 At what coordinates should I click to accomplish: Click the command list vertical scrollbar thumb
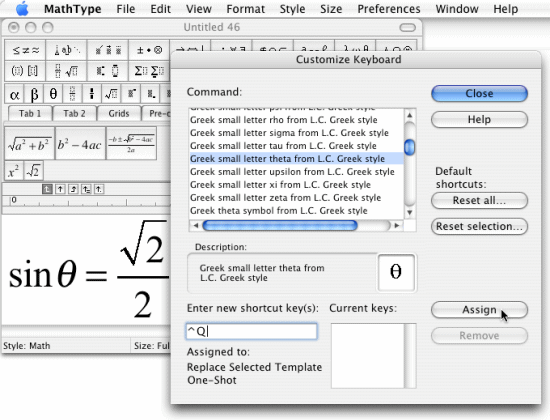409,147
